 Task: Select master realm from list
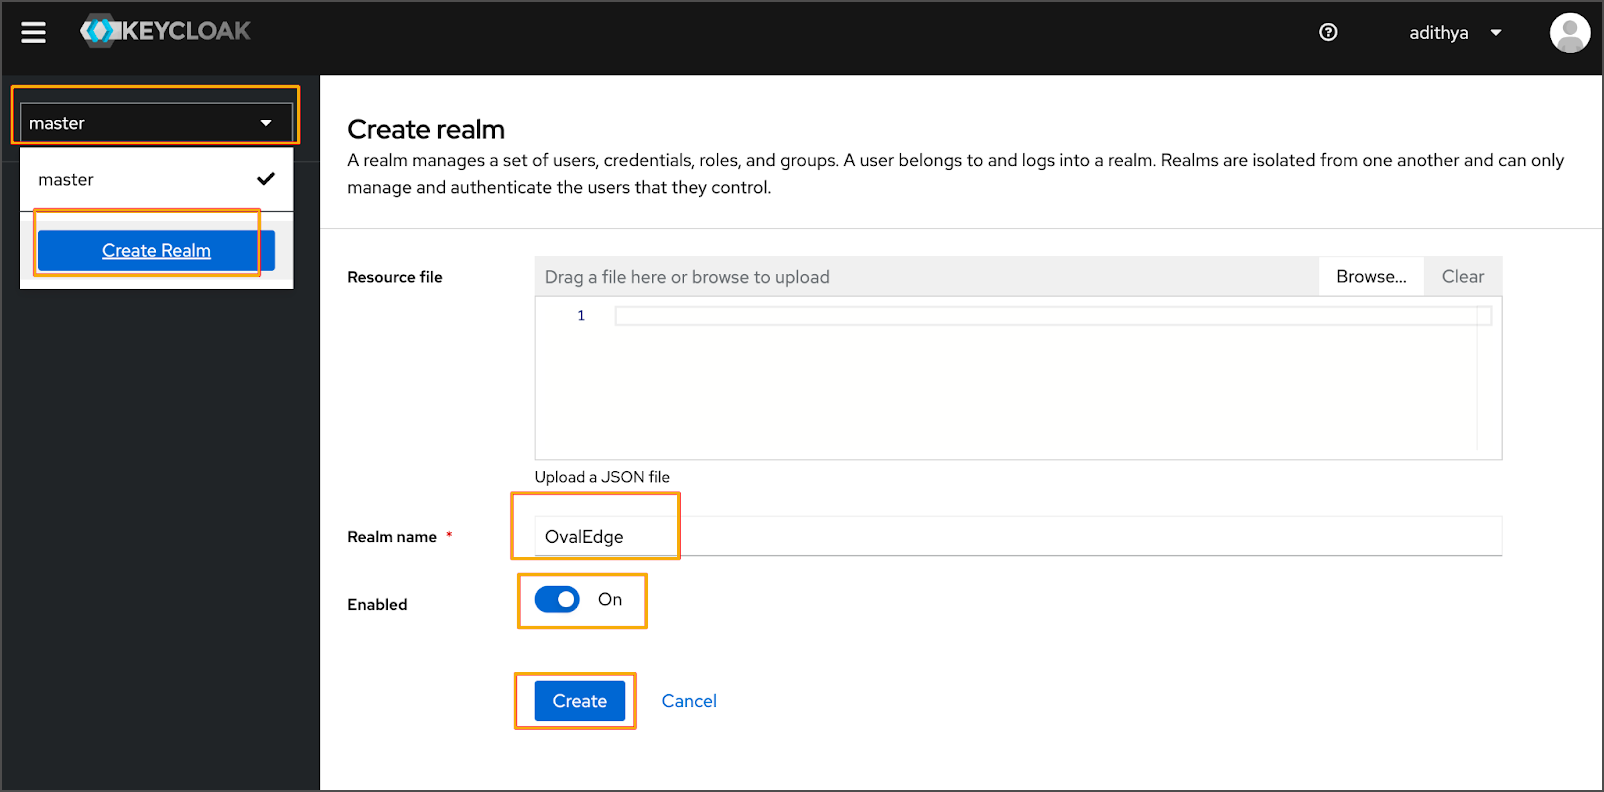pos(66,180)
